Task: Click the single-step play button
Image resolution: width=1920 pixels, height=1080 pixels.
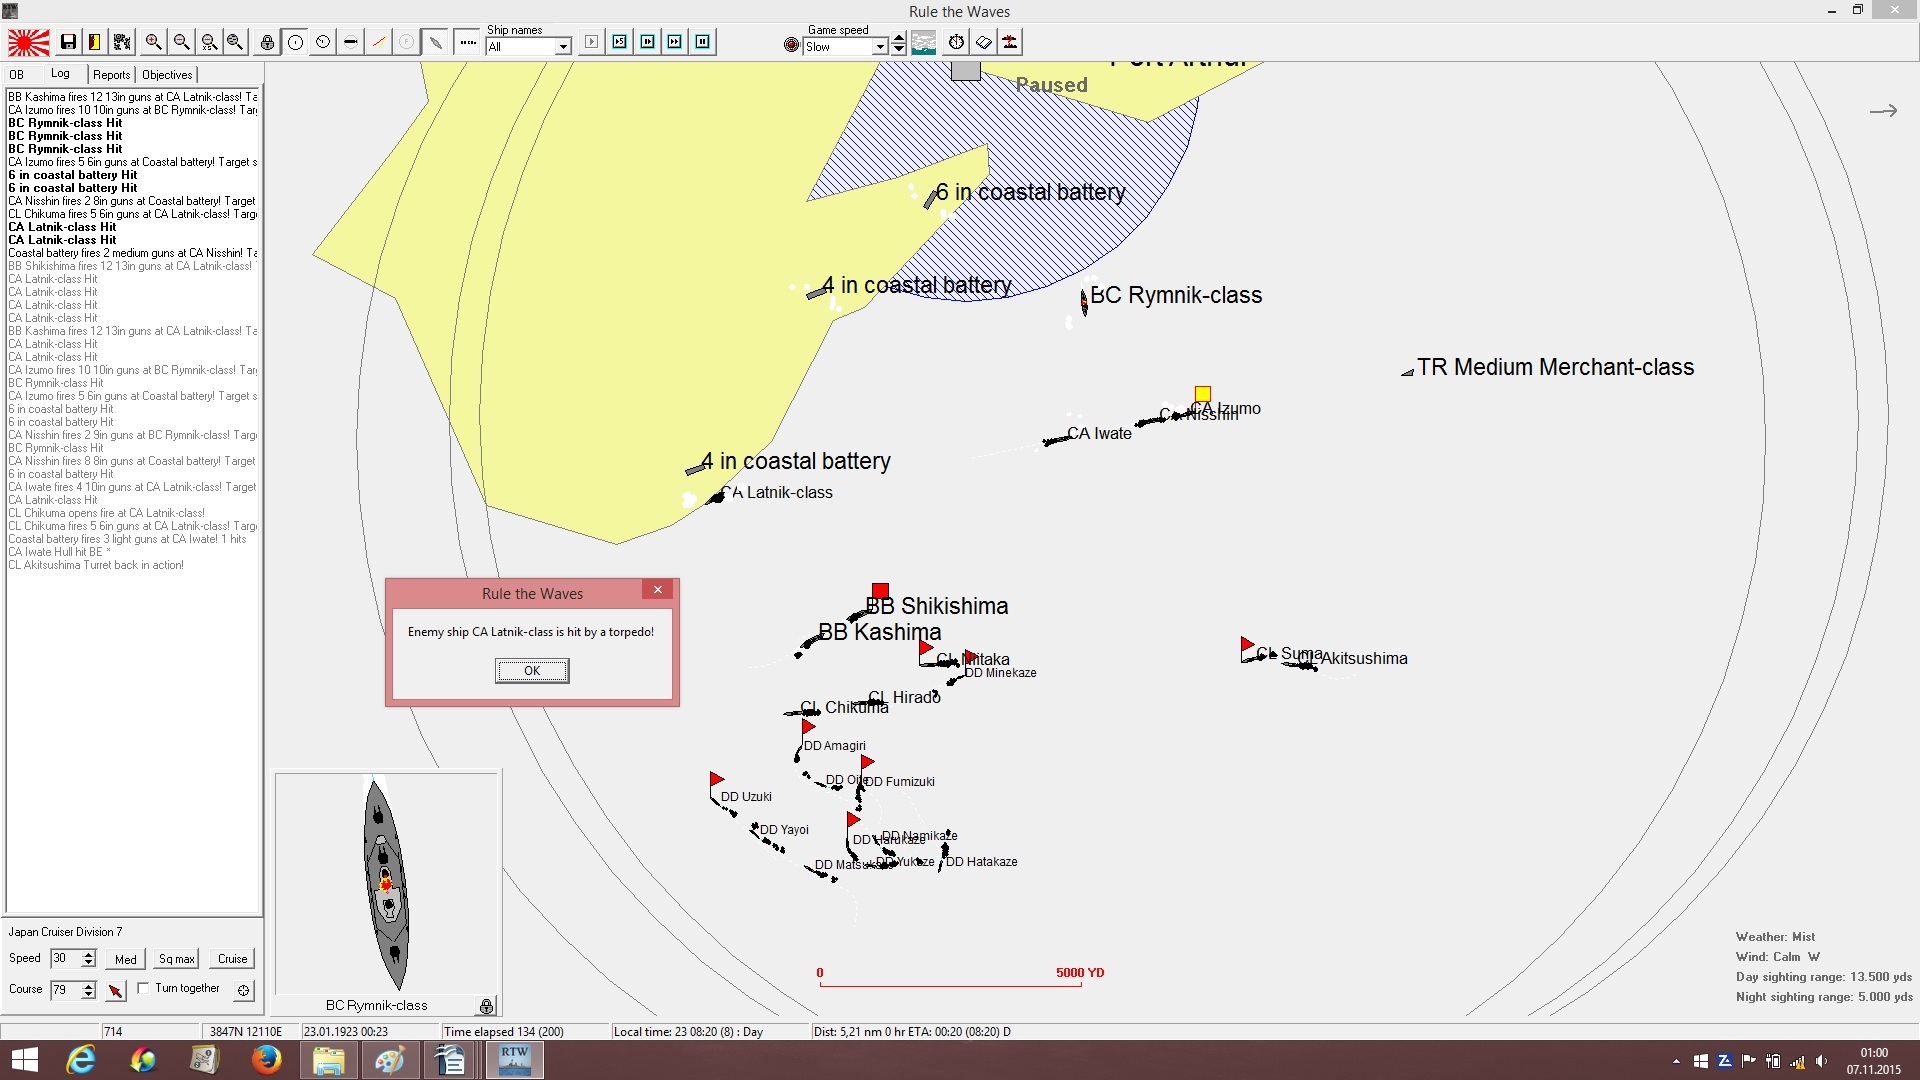Action: tap(592, 42)
